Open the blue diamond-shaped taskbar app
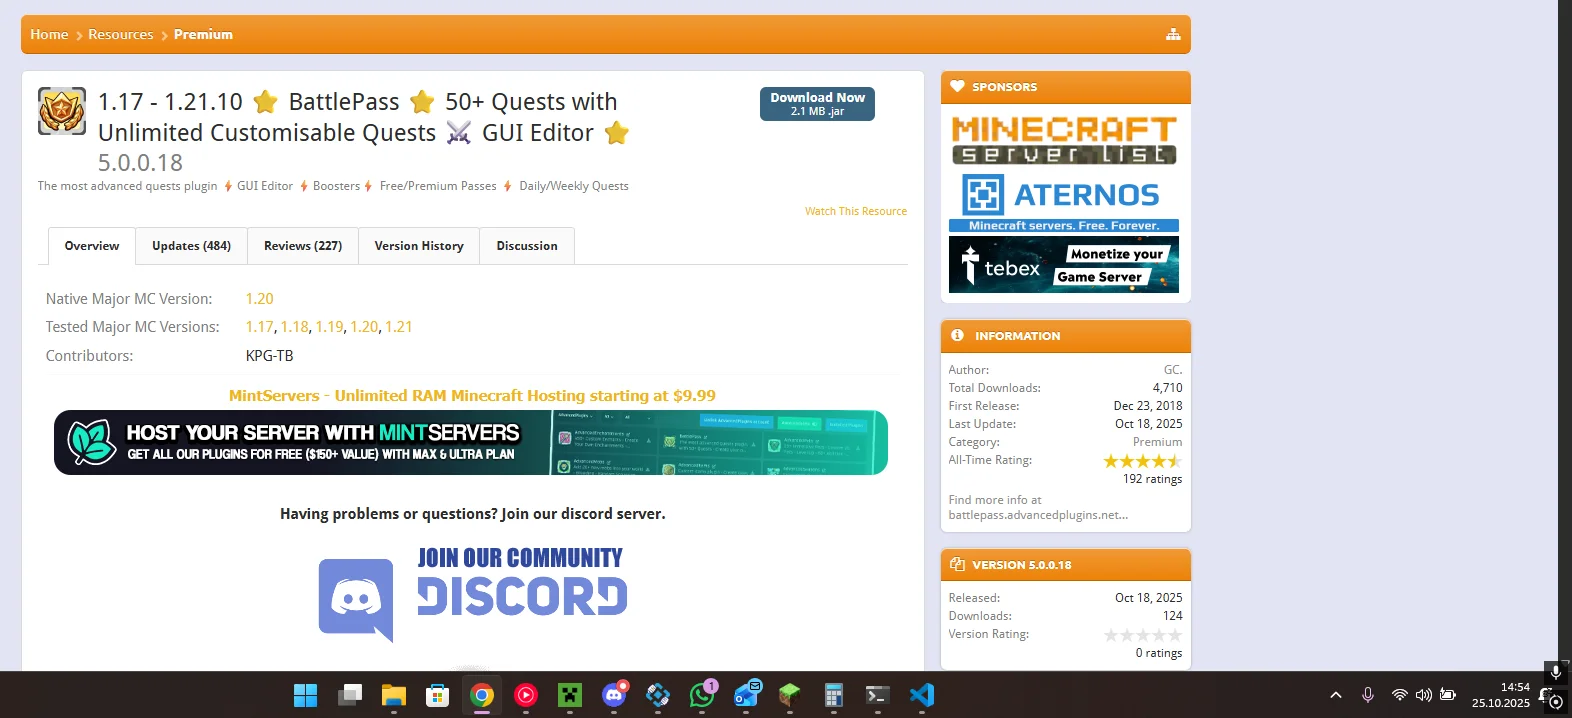Viewport: 1572px width, 718px height. click(658, 695)
